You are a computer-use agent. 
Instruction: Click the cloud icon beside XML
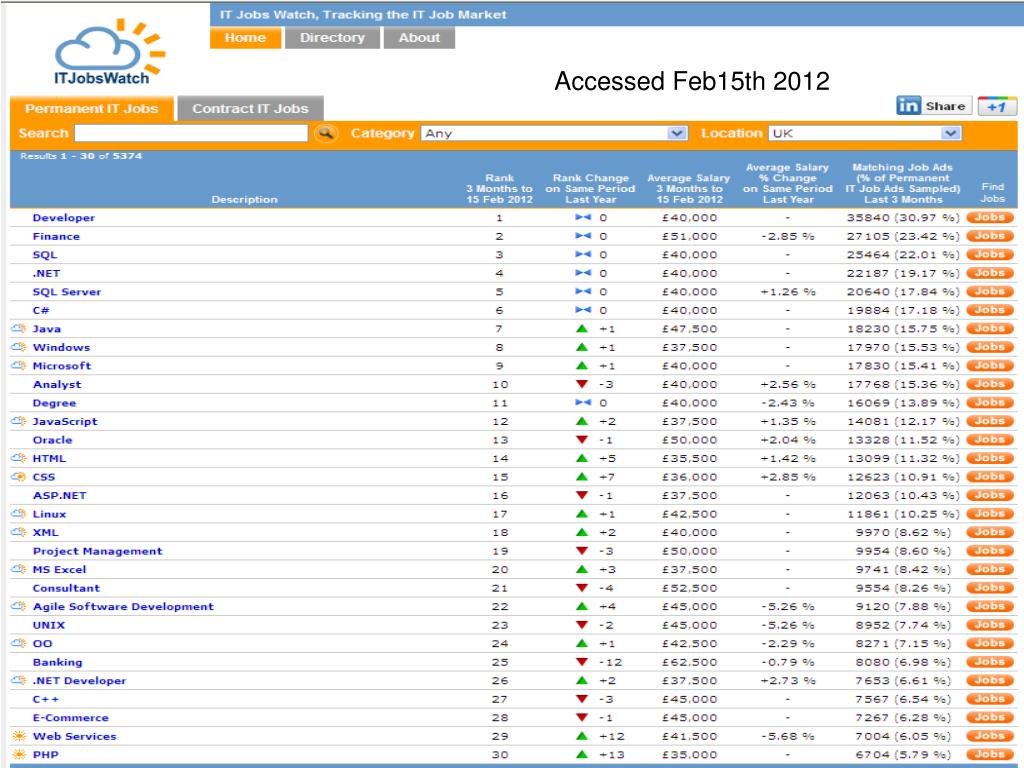[19, 532]
